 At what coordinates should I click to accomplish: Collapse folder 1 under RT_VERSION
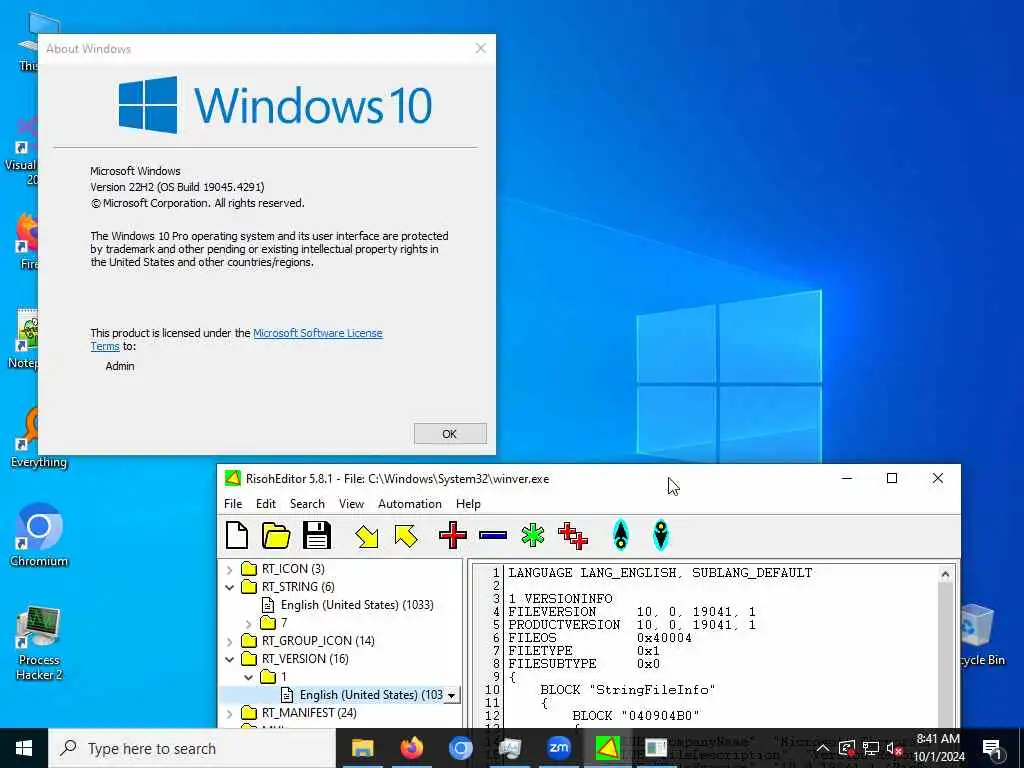pos(248,677)
